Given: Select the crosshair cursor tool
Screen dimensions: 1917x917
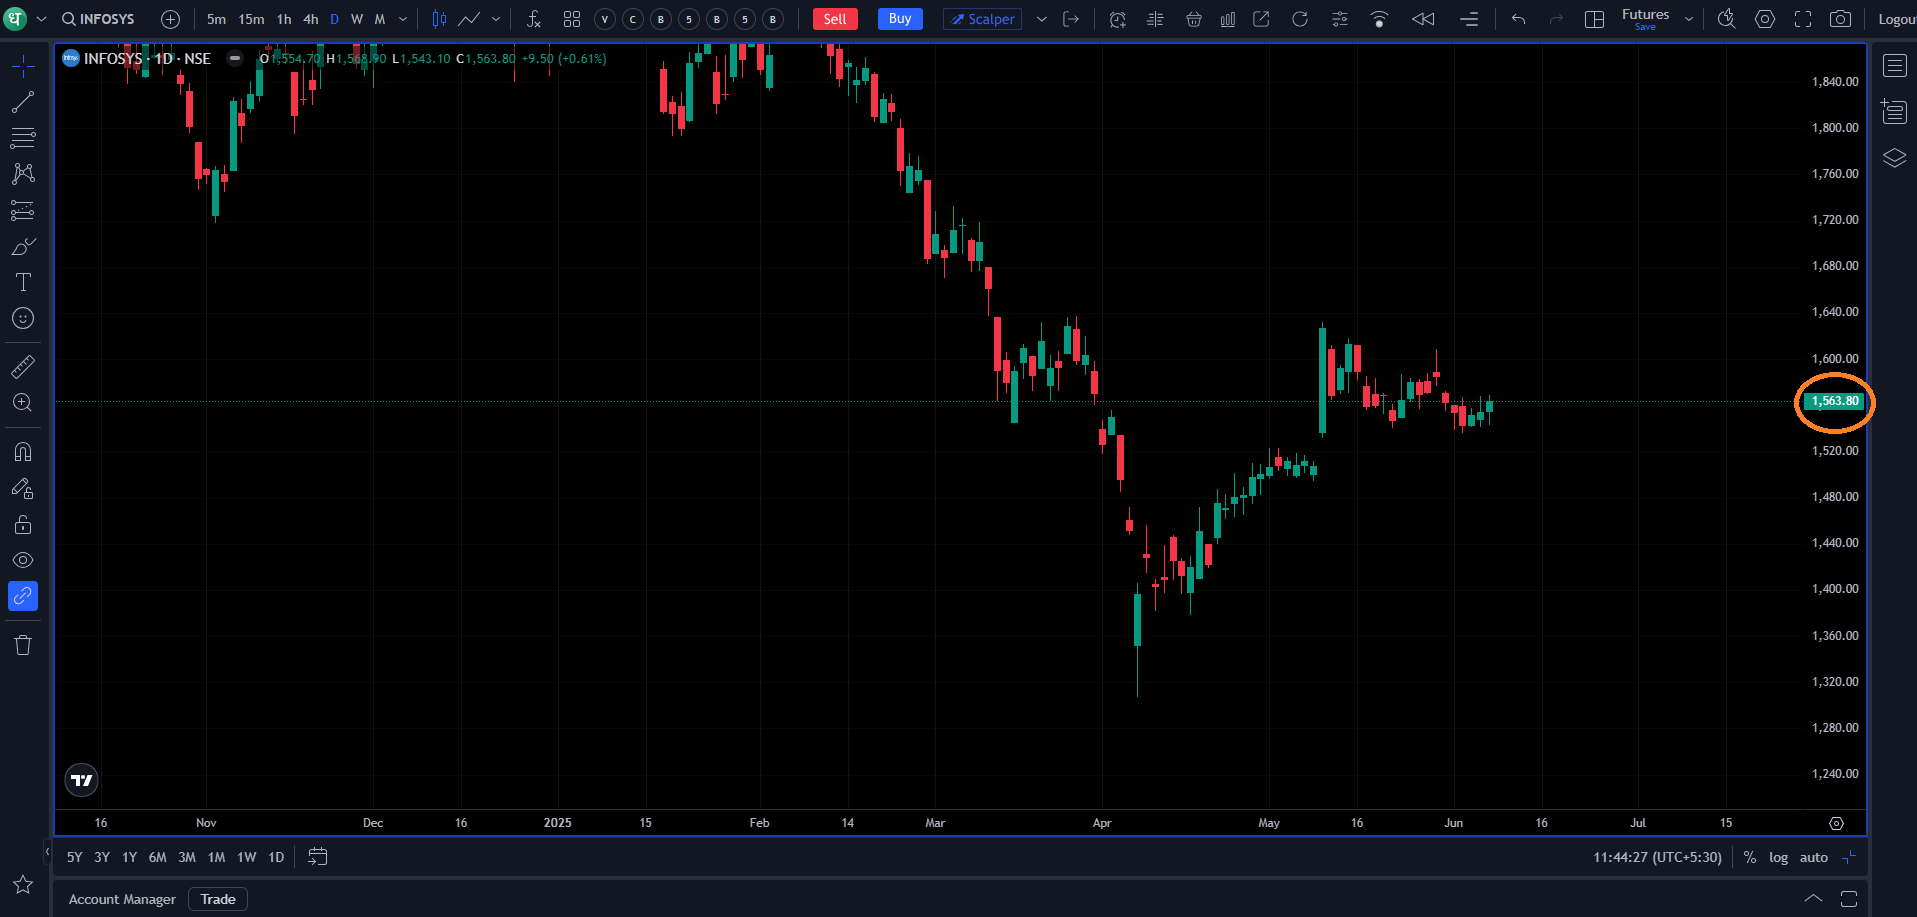Looking at the screenshot, I should pos(23,67).
